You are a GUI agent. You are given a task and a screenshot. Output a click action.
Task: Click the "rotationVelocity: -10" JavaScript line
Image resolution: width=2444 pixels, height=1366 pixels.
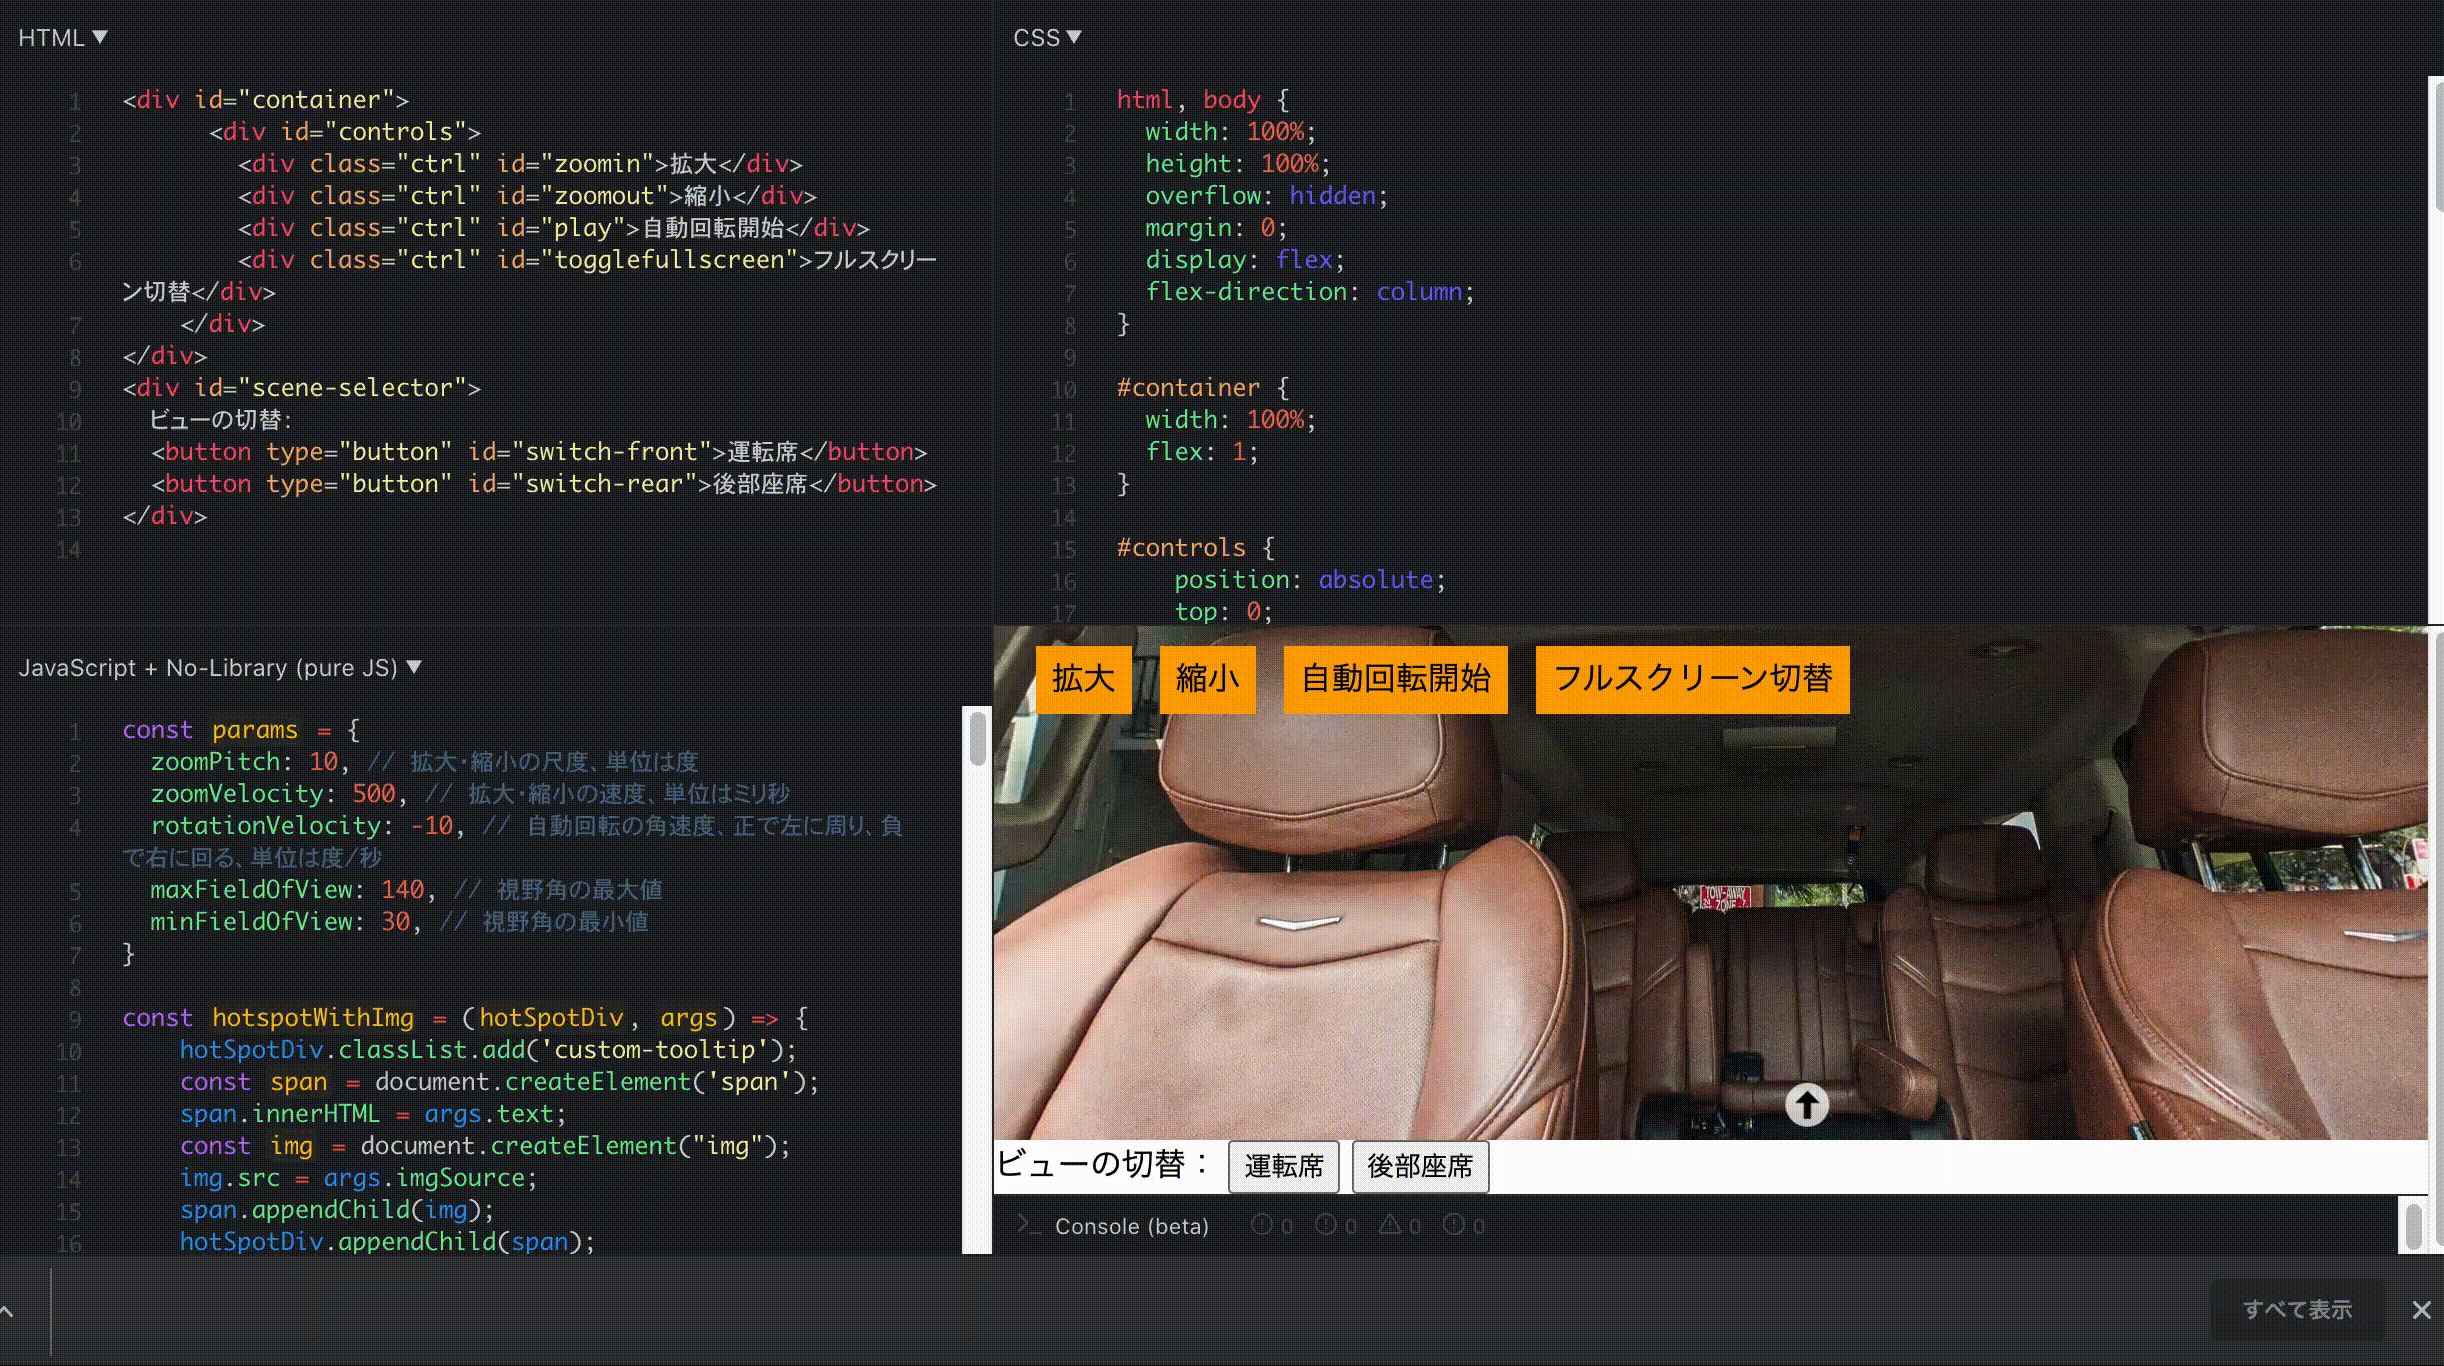513,841
